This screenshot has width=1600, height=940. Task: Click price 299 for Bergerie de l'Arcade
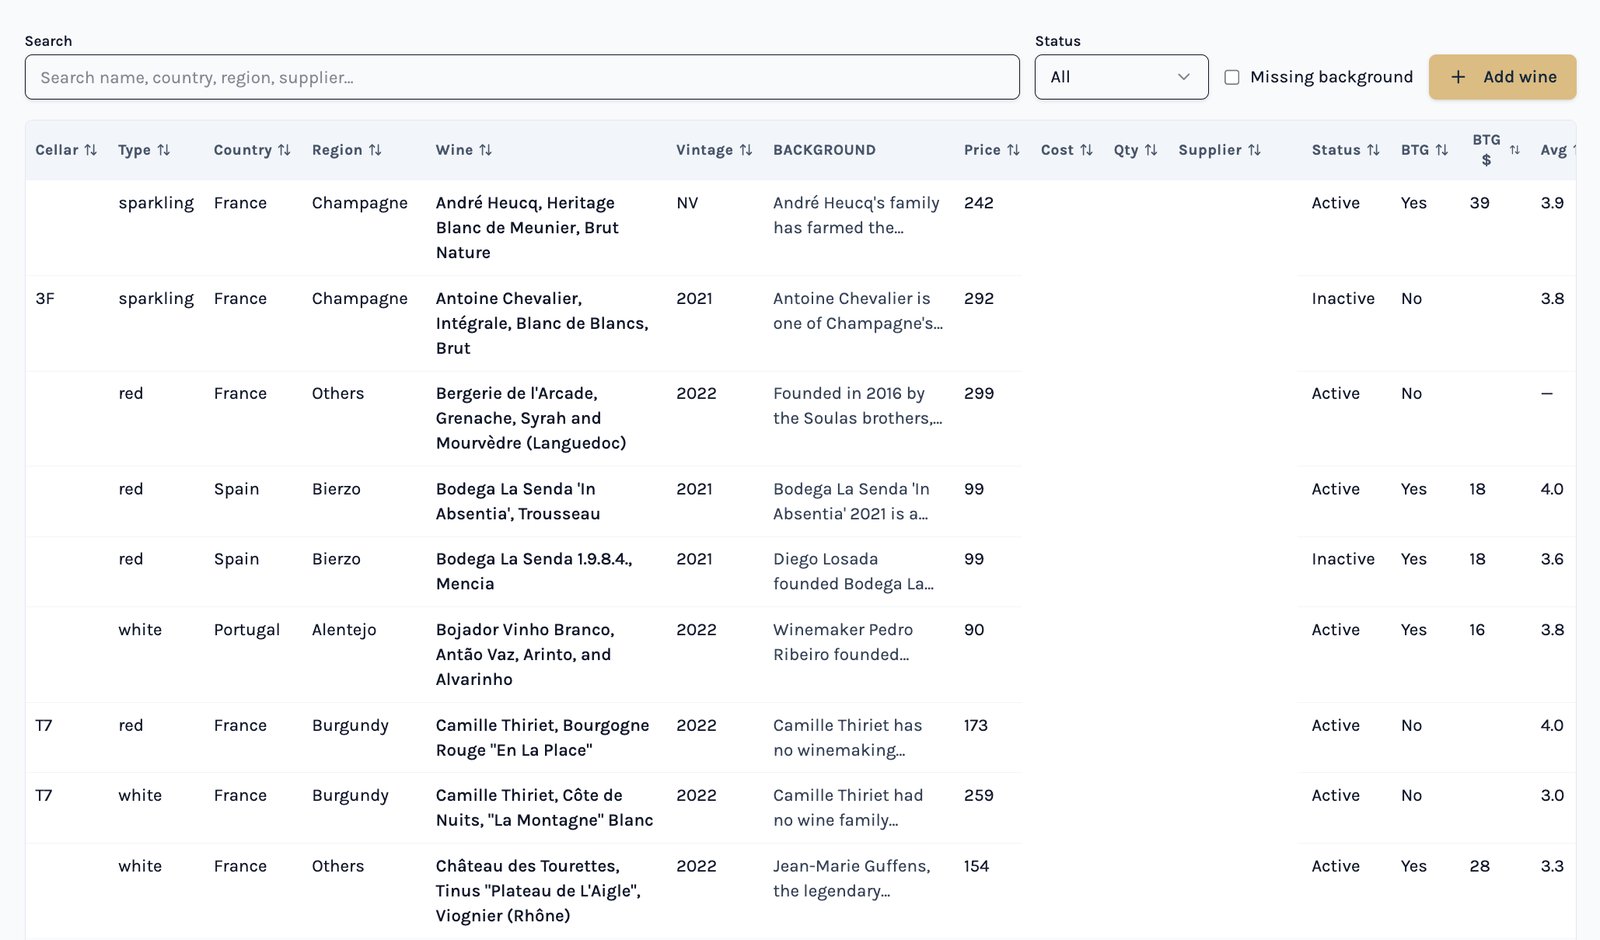click(979, 393)
